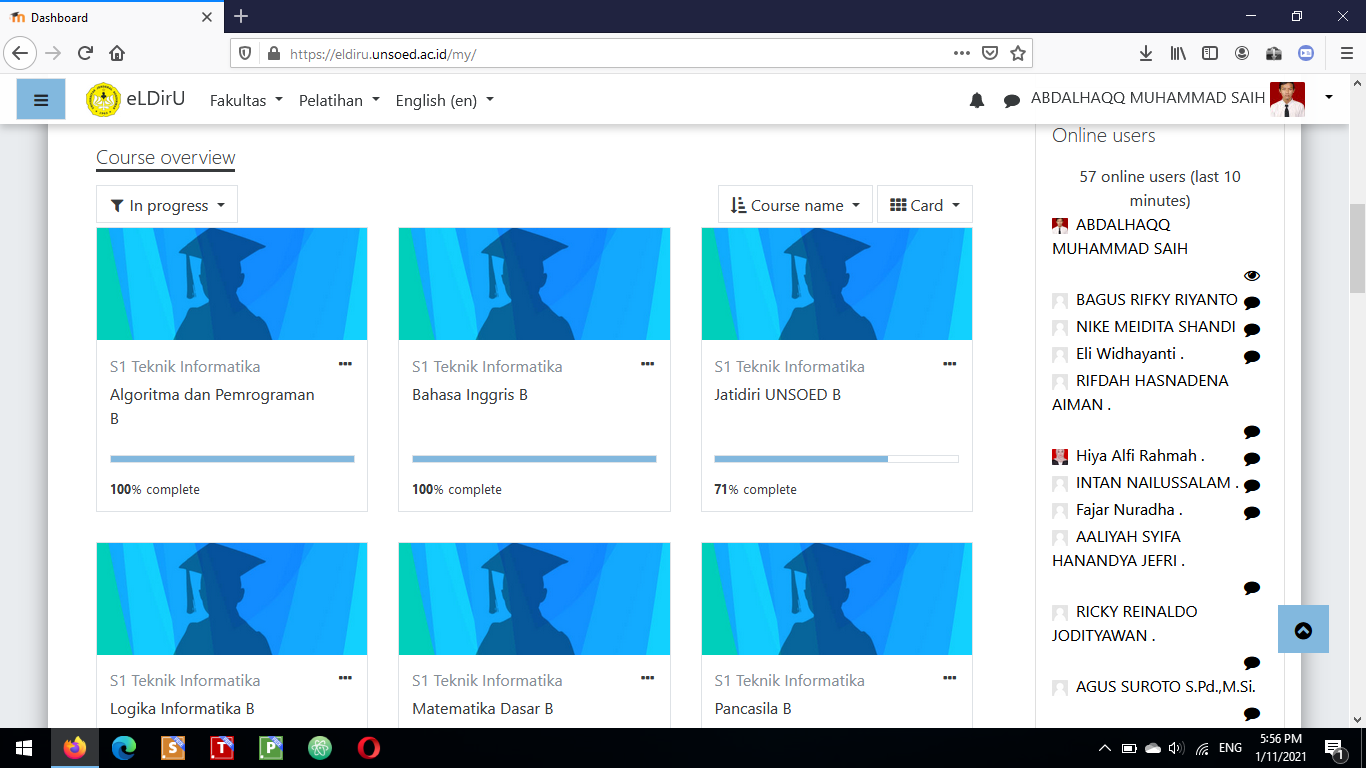Open the Jatidiri UNSOED B course

click(777, 394)
